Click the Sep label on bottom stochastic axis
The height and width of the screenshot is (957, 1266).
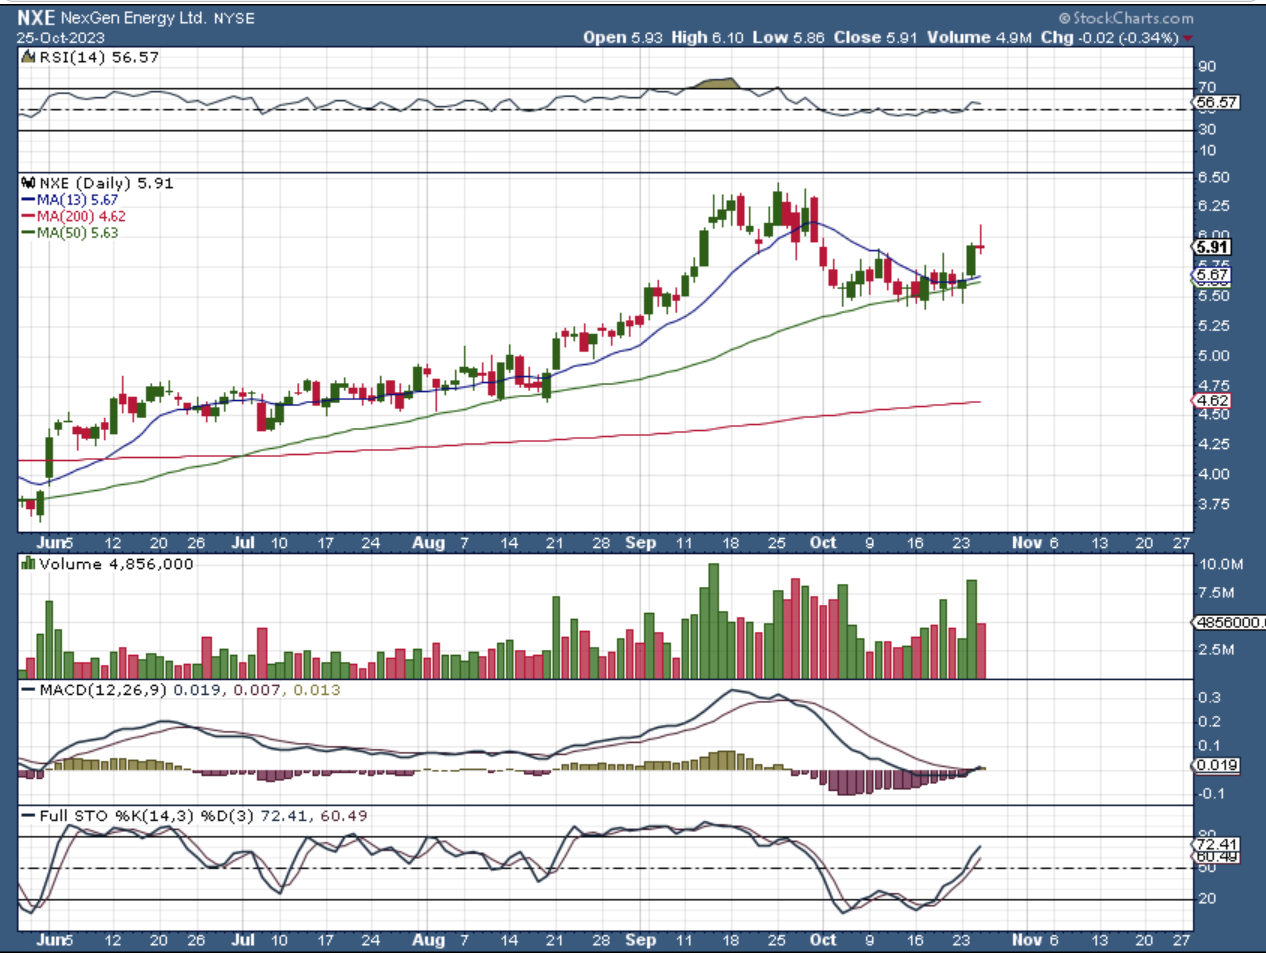[640, 940]
